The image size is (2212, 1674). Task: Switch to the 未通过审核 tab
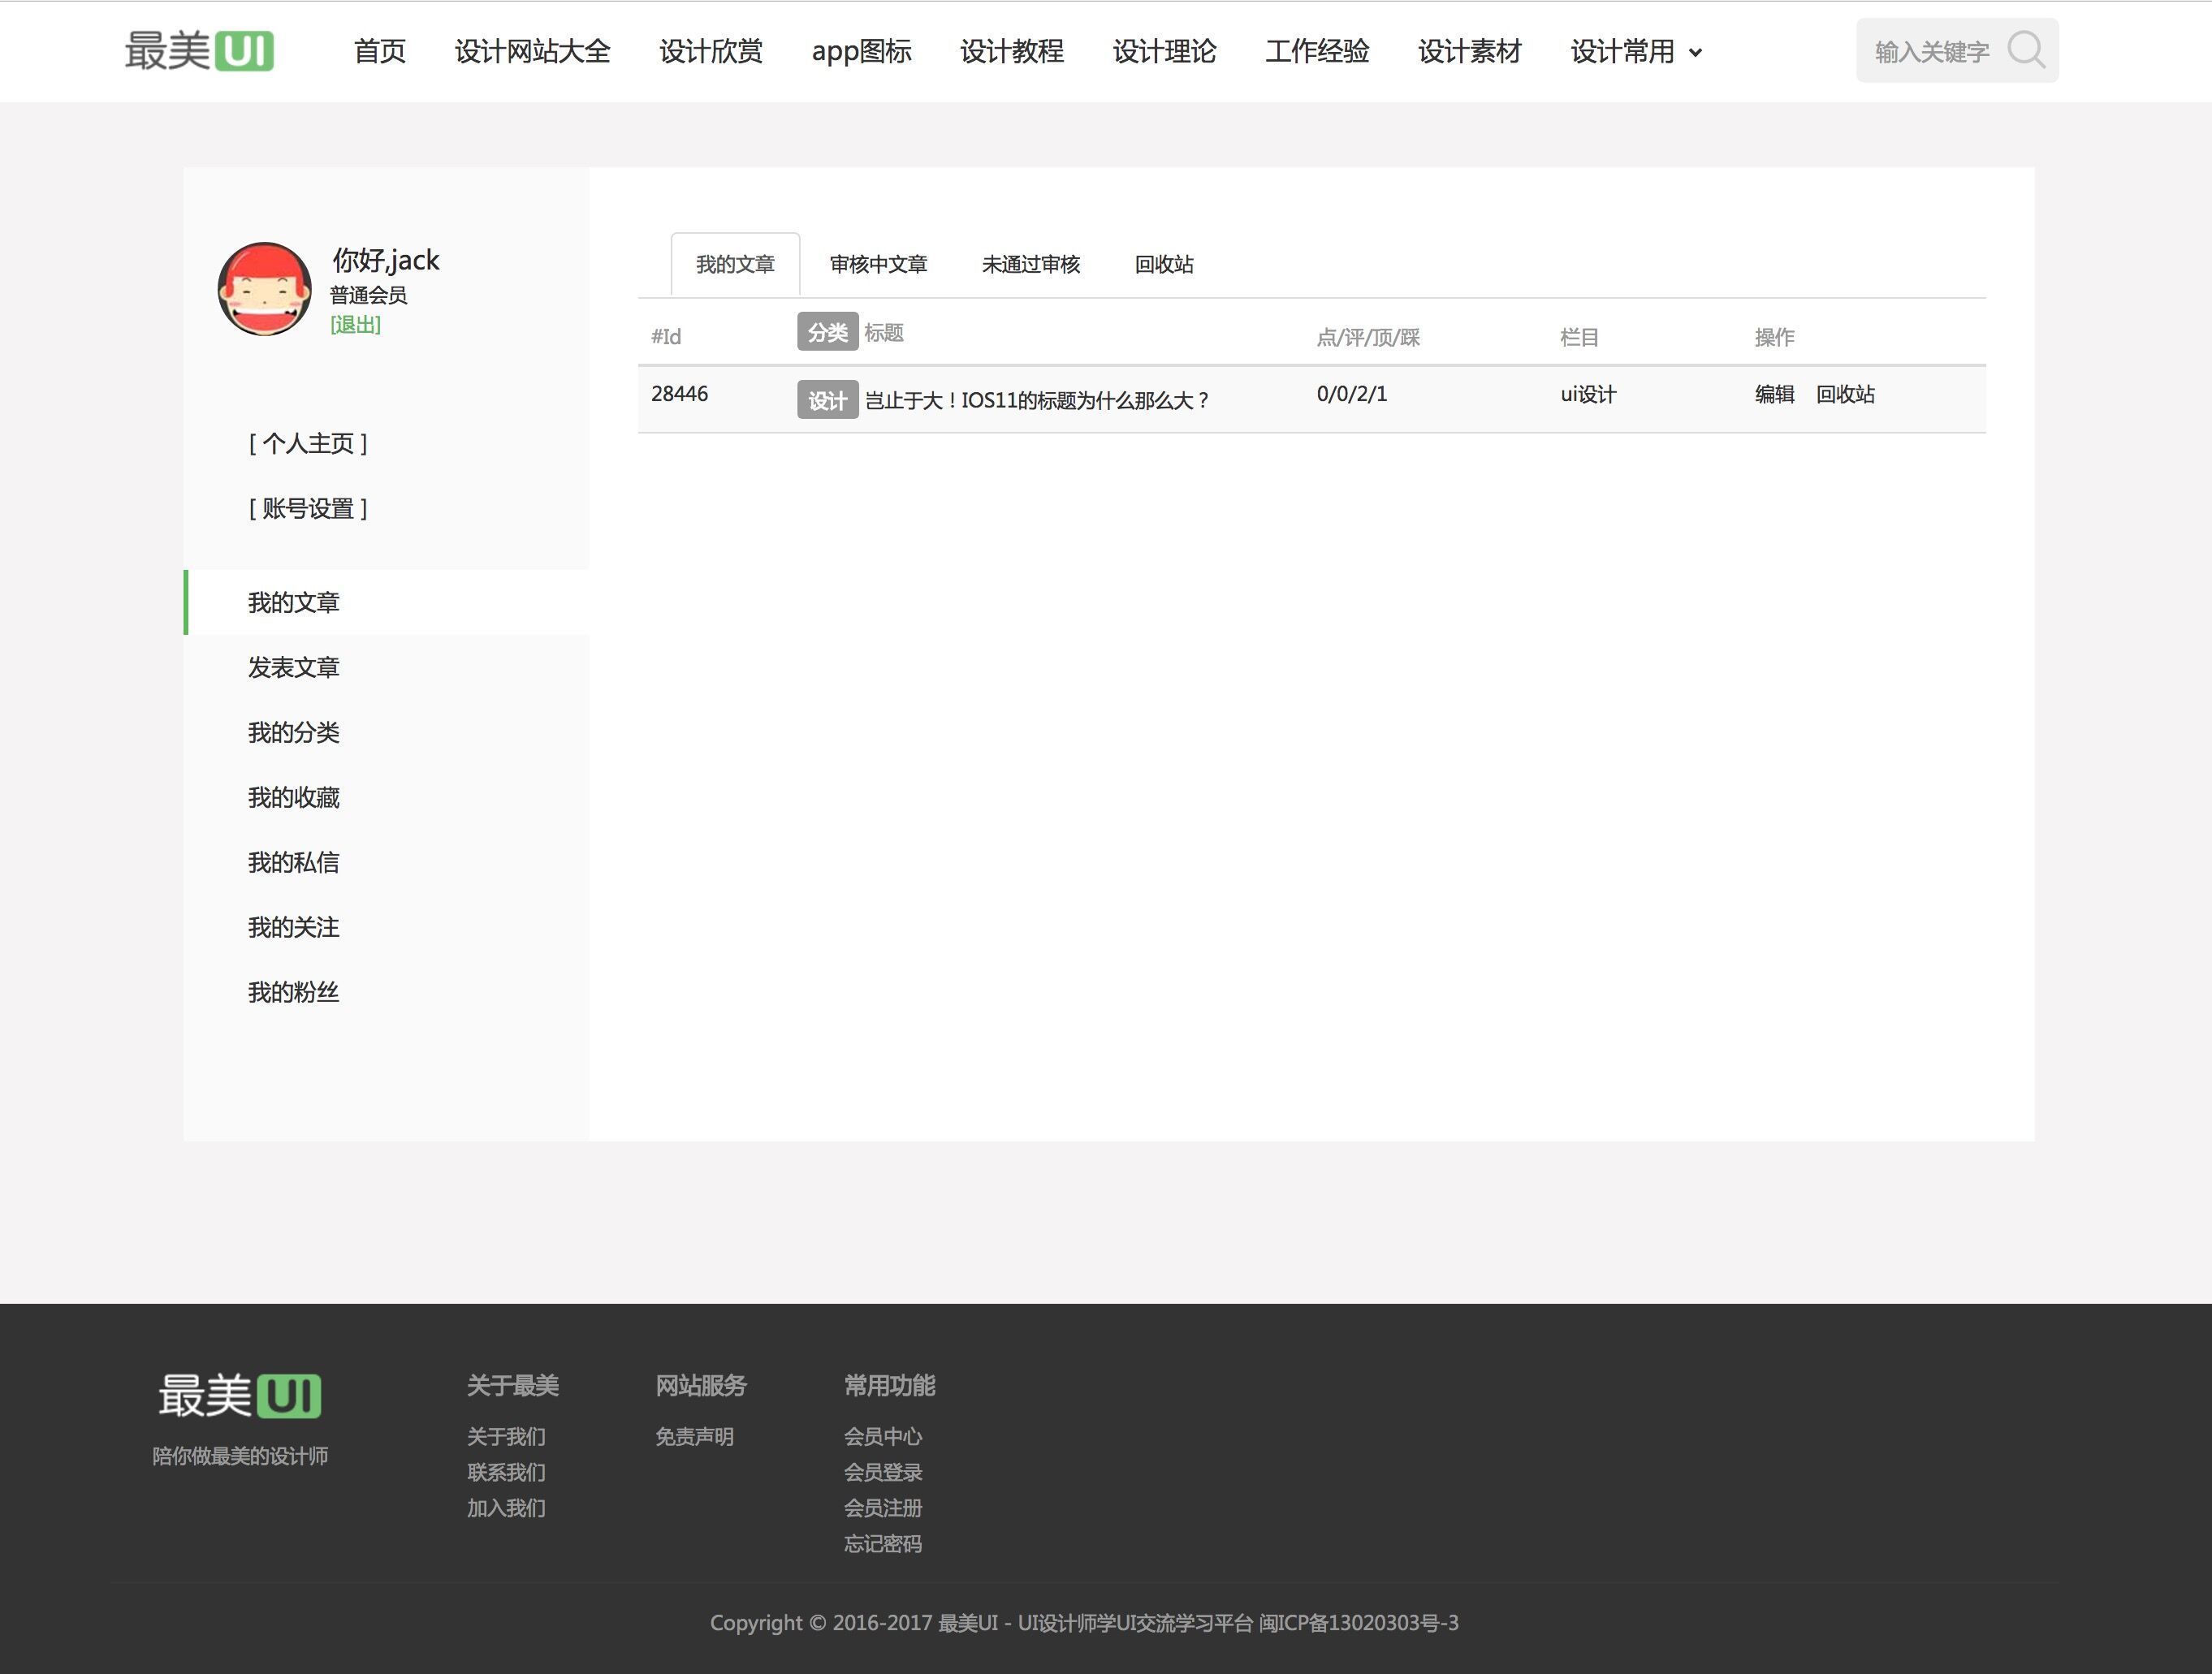(1031, 264)
